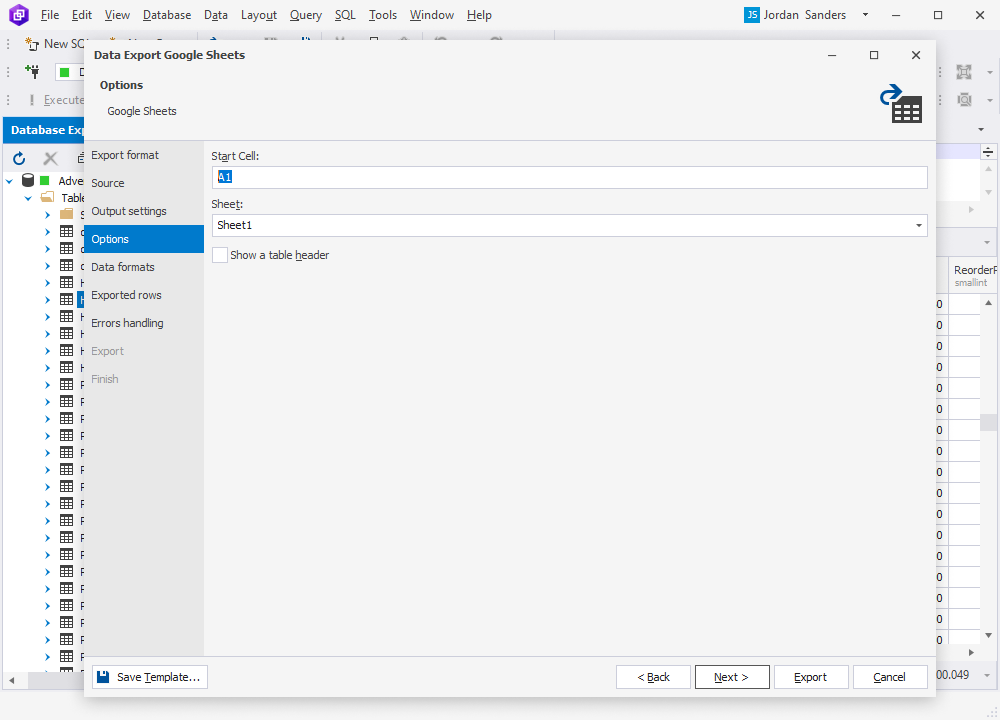Open the dropdown arrow beside the fit-to-frame icon
Image resolution: width=1000 pixels, height=720 pixels.
(x=989, y=72)
